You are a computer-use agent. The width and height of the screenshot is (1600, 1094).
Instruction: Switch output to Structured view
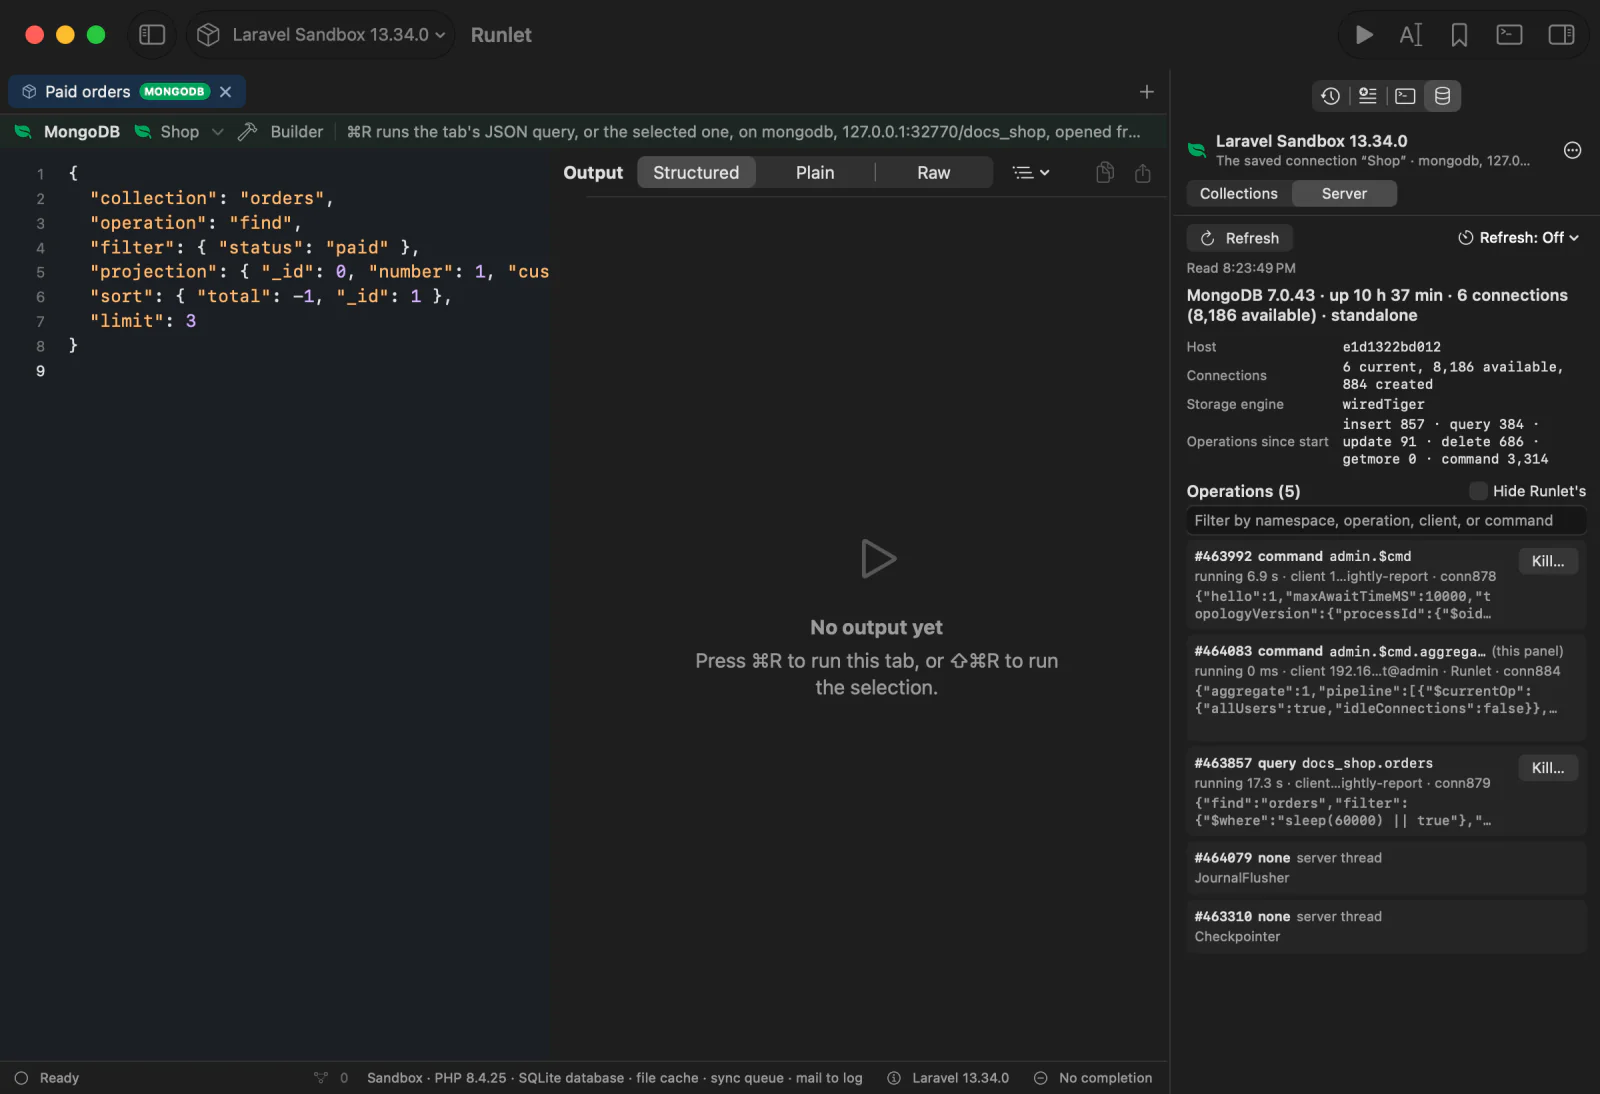click(696, 173)
